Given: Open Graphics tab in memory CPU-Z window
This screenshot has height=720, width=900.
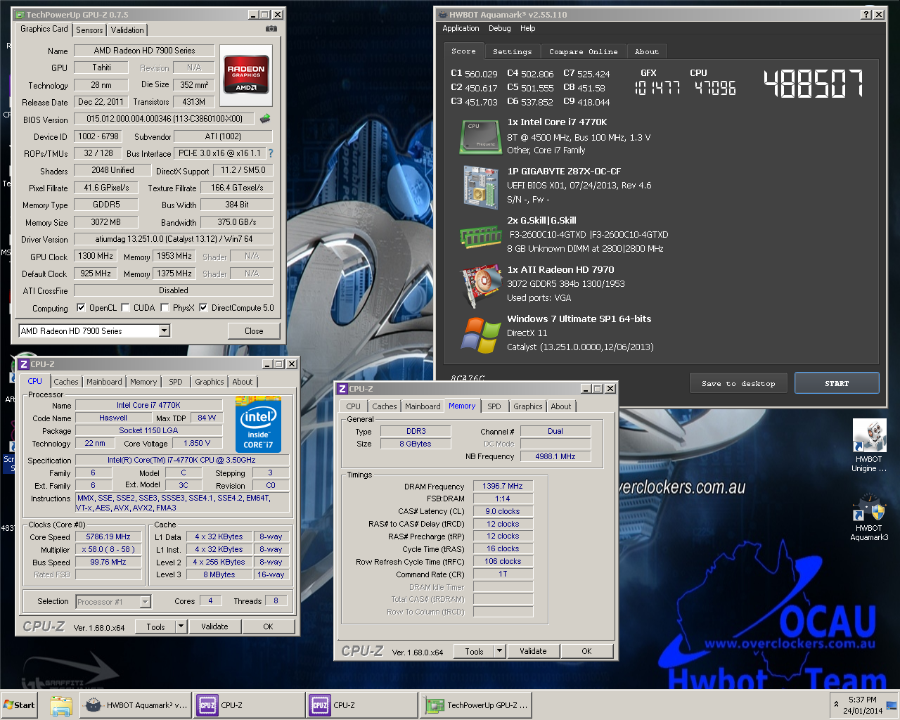Looking at the screenshot, I should click(527, 406).
